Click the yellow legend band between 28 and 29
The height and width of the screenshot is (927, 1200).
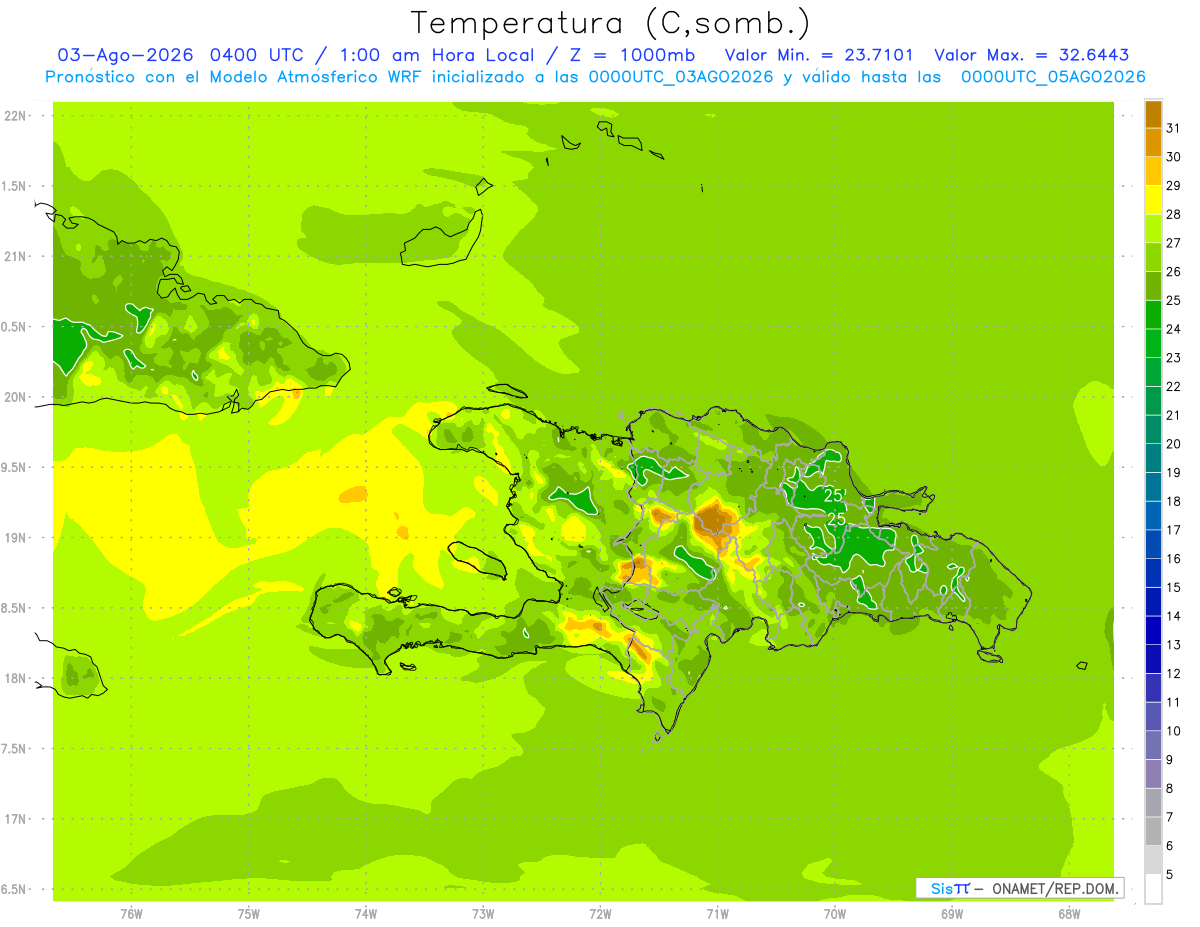[1153, 200]
